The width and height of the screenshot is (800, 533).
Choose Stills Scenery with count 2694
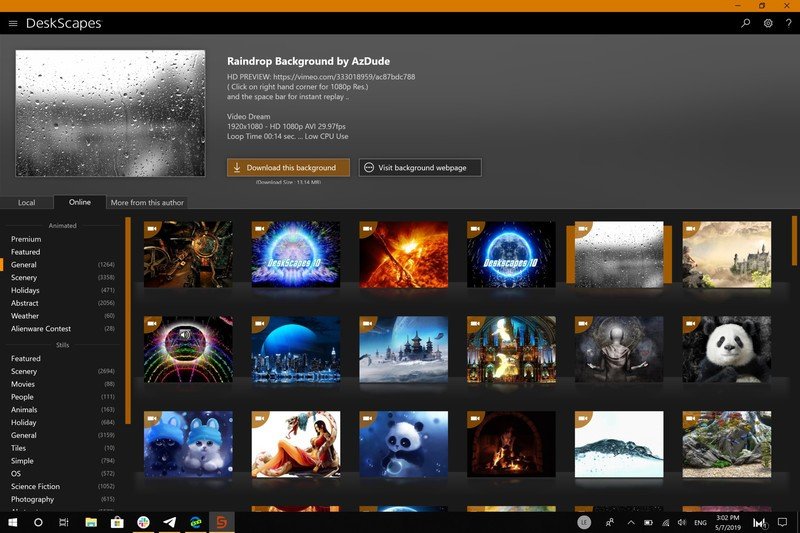62,371
